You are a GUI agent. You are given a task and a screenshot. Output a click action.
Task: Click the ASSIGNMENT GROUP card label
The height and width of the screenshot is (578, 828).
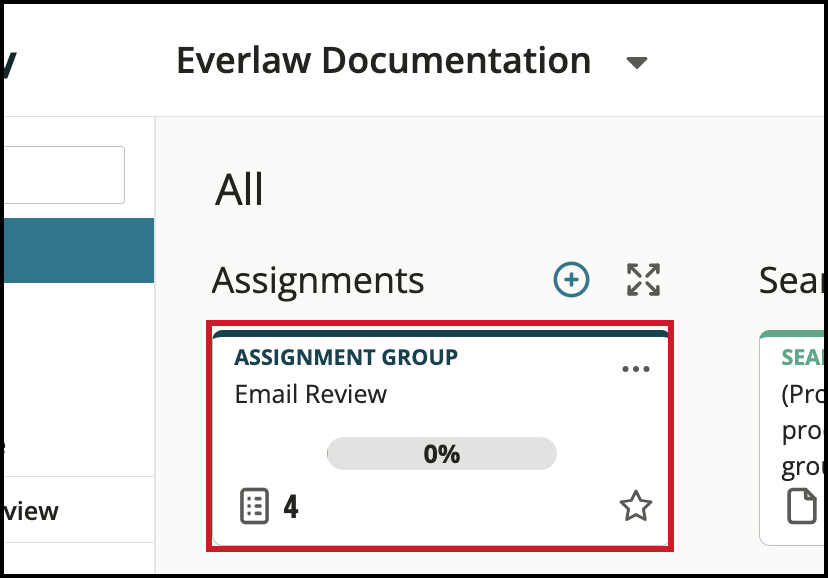click(x=346, y=357)
